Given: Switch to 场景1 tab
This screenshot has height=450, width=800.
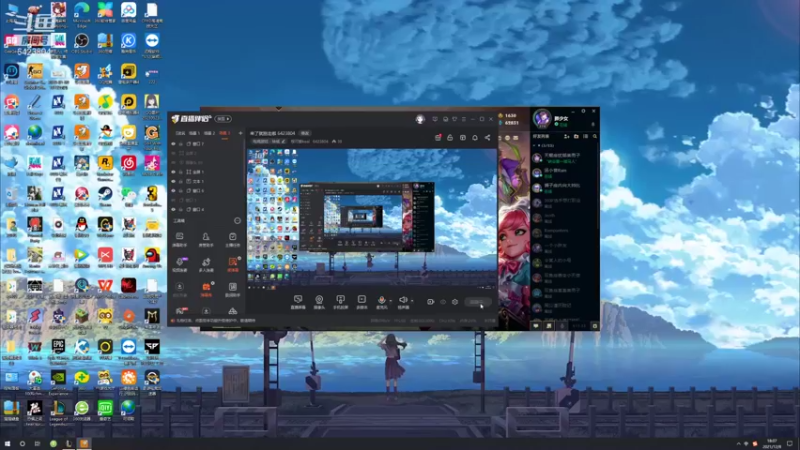Looking at the screenshot, I should pyautogui.click(x=194, y=133).
